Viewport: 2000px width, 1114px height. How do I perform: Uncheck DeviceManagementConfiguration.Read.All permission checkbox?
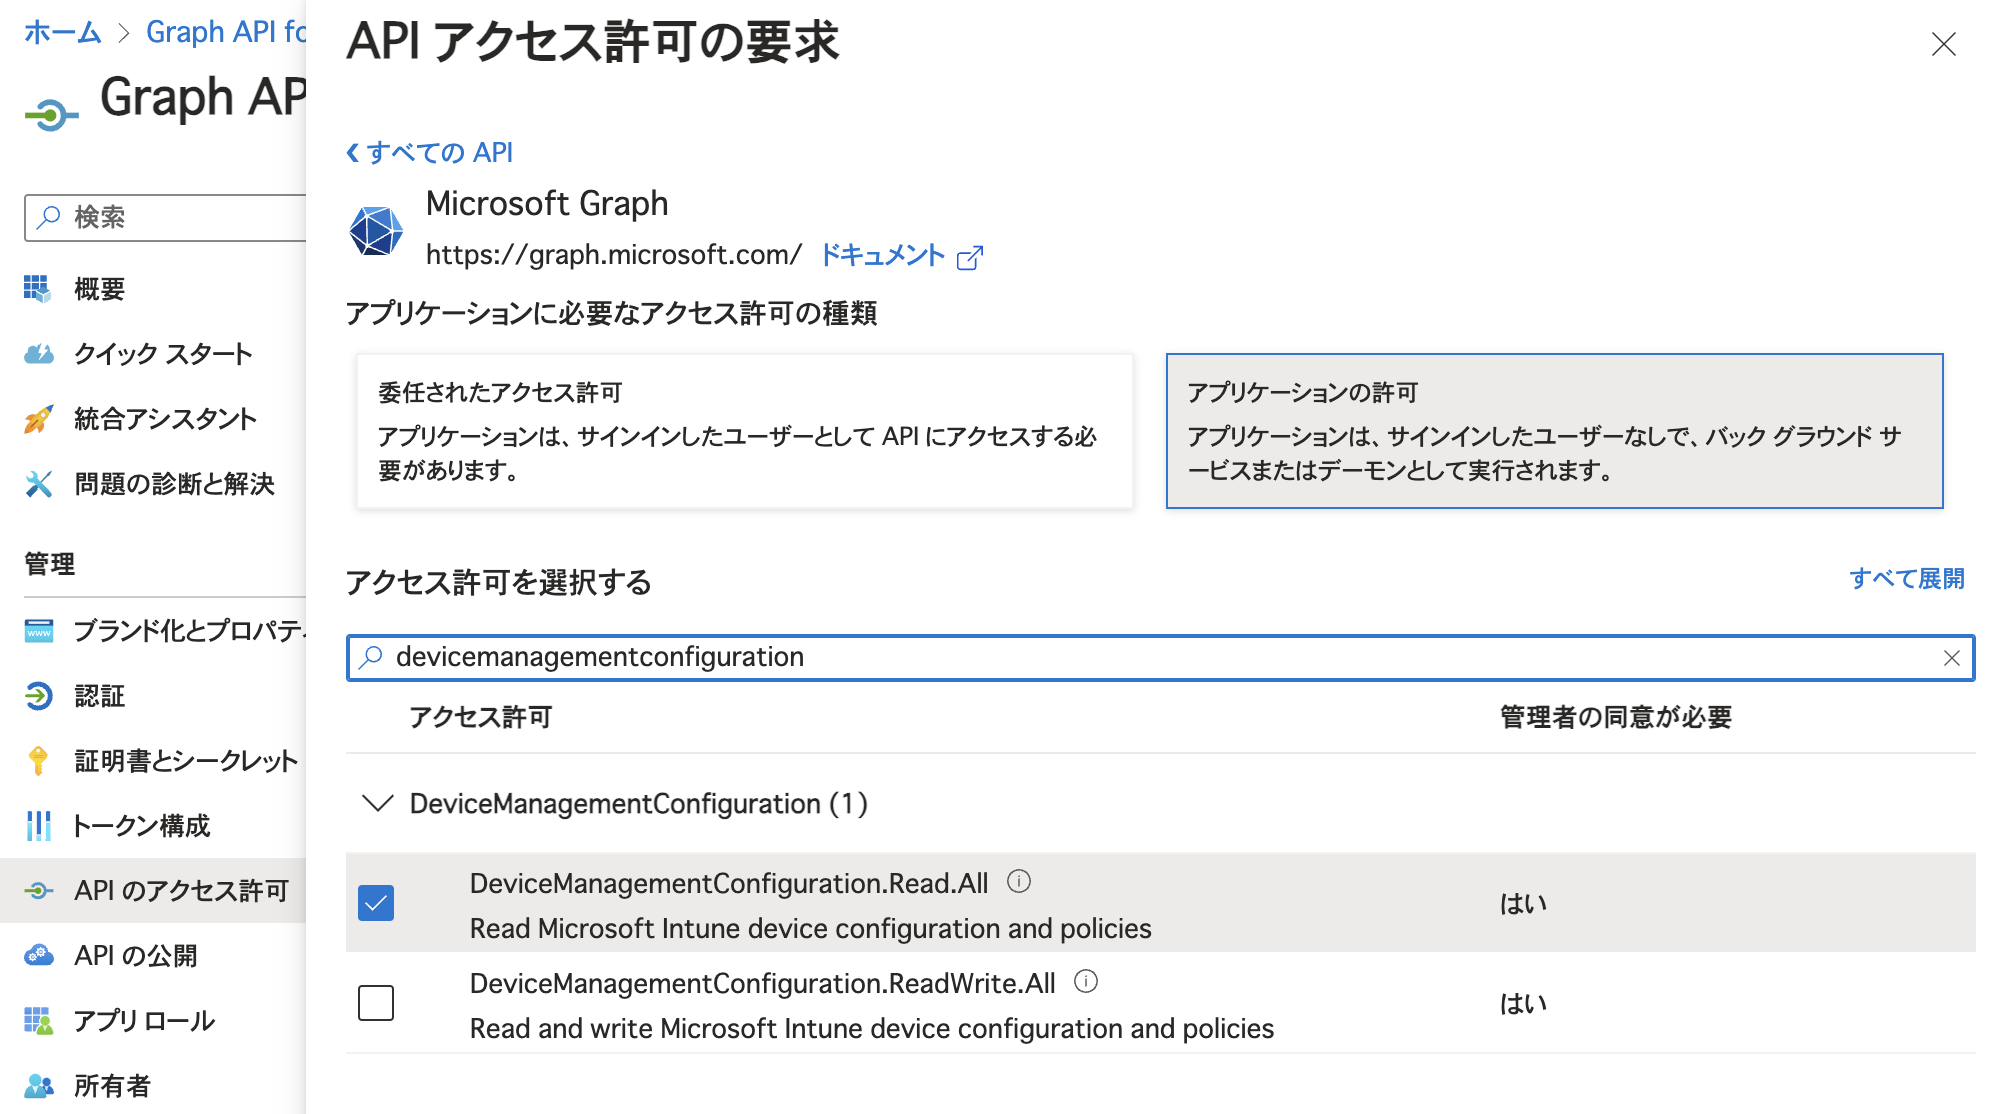[x=376, y=903]
